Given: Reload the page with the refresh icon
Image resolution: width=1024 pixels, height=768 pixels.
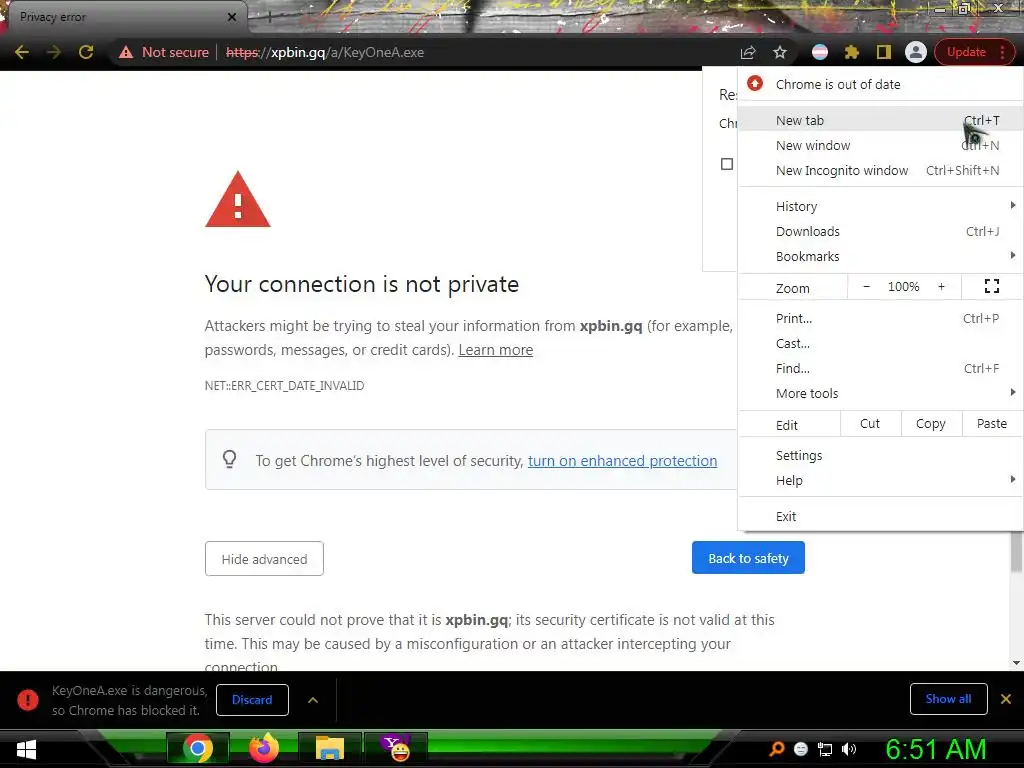Looking at the screenshot, I should (86, 52).
